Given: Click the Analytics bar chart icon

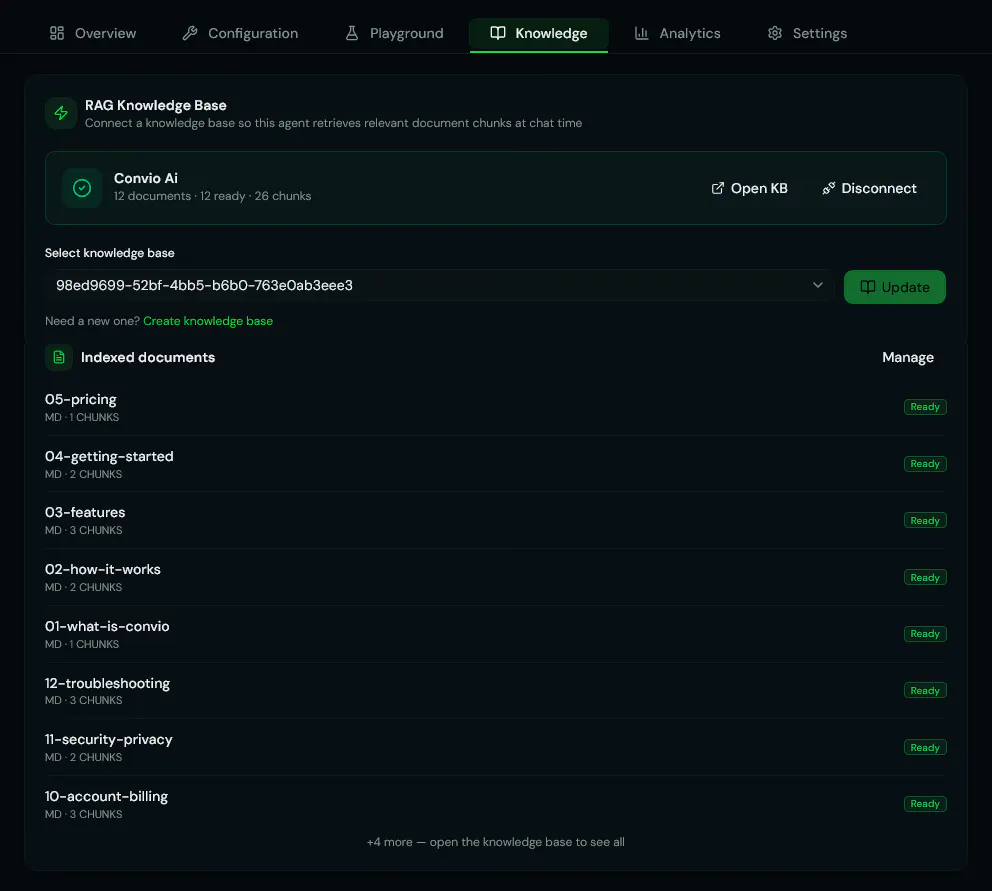Looking at the screenshot, I should point(642,34).
